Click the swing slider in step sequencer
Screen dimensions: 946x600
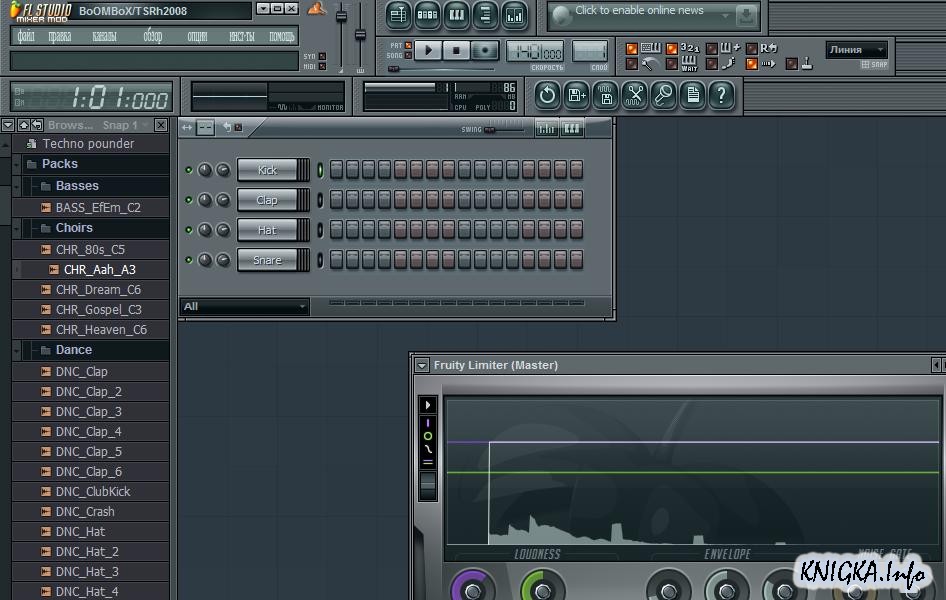click(489, 130)
